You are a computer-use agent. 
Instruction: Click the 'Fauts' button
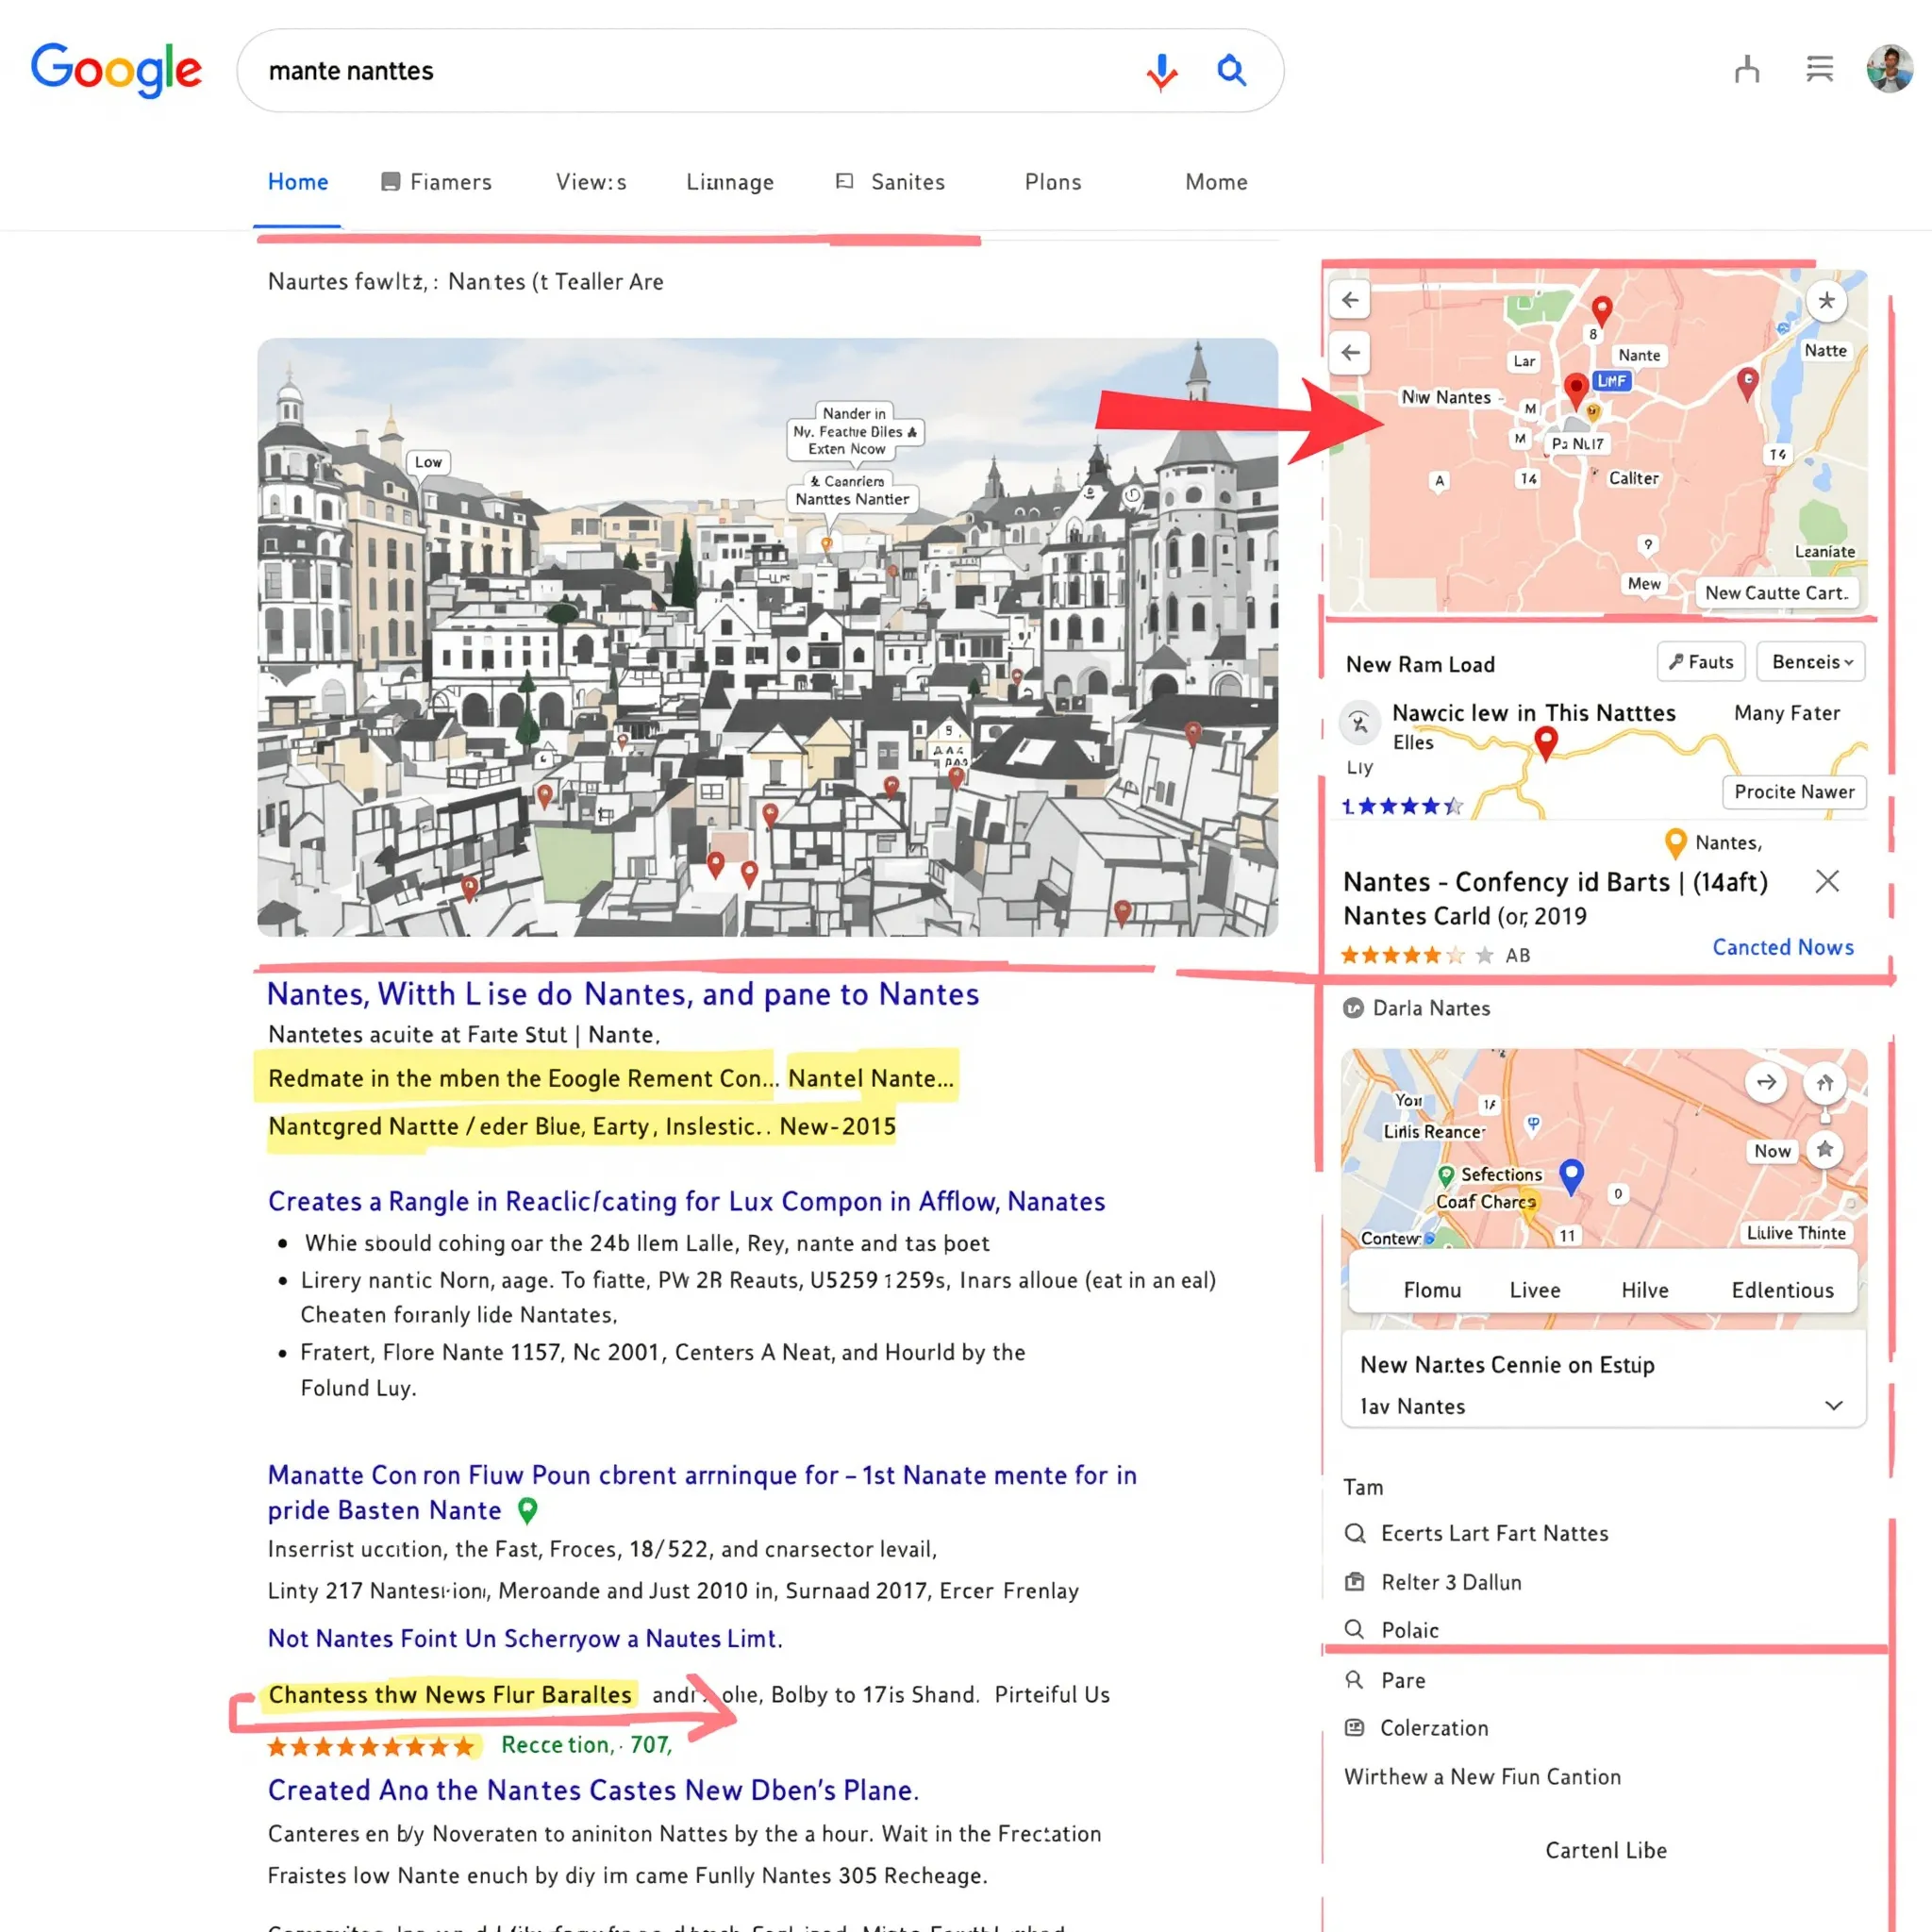click(1700, 661)
